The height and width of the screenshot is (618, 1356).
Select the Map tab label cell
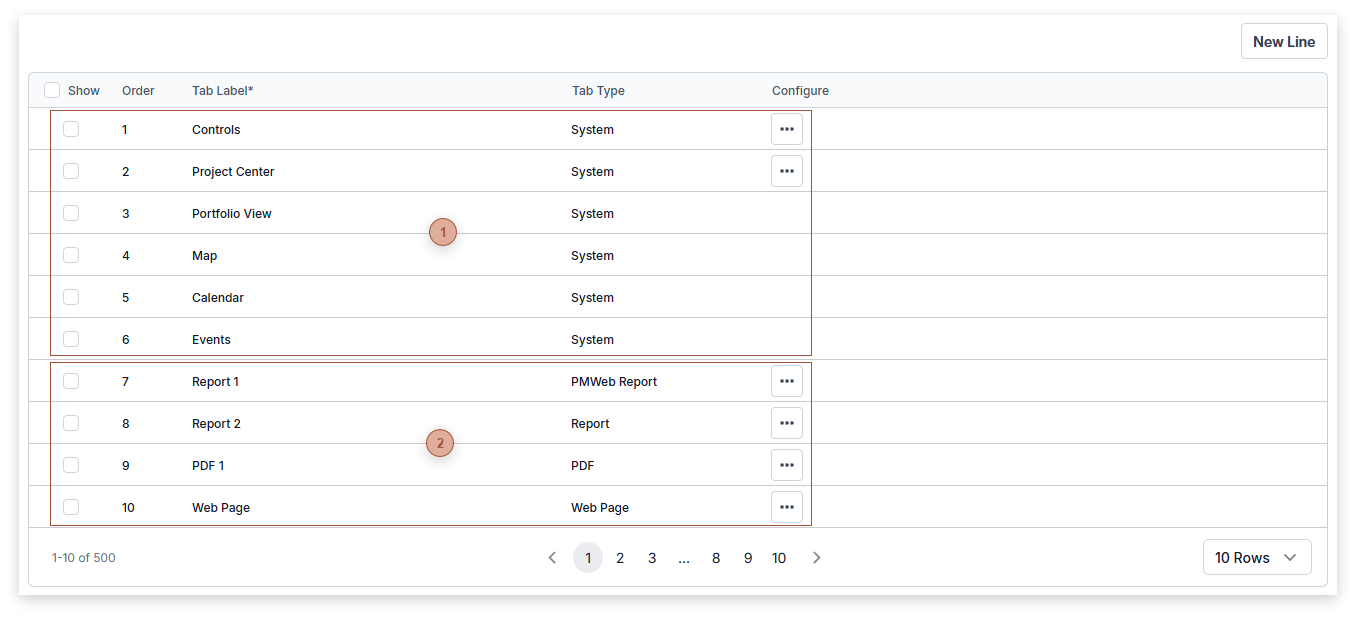(204, 255)
